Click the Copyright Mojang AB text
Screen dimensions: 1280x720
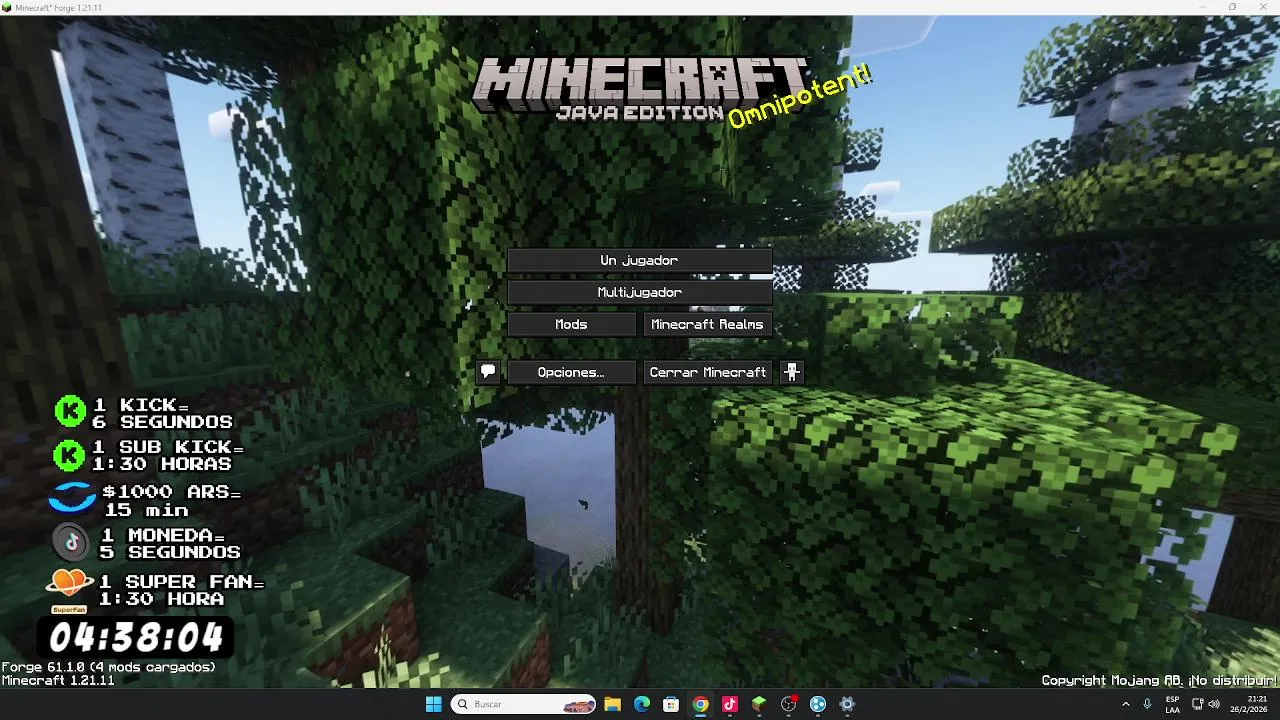click(1159, 680)
